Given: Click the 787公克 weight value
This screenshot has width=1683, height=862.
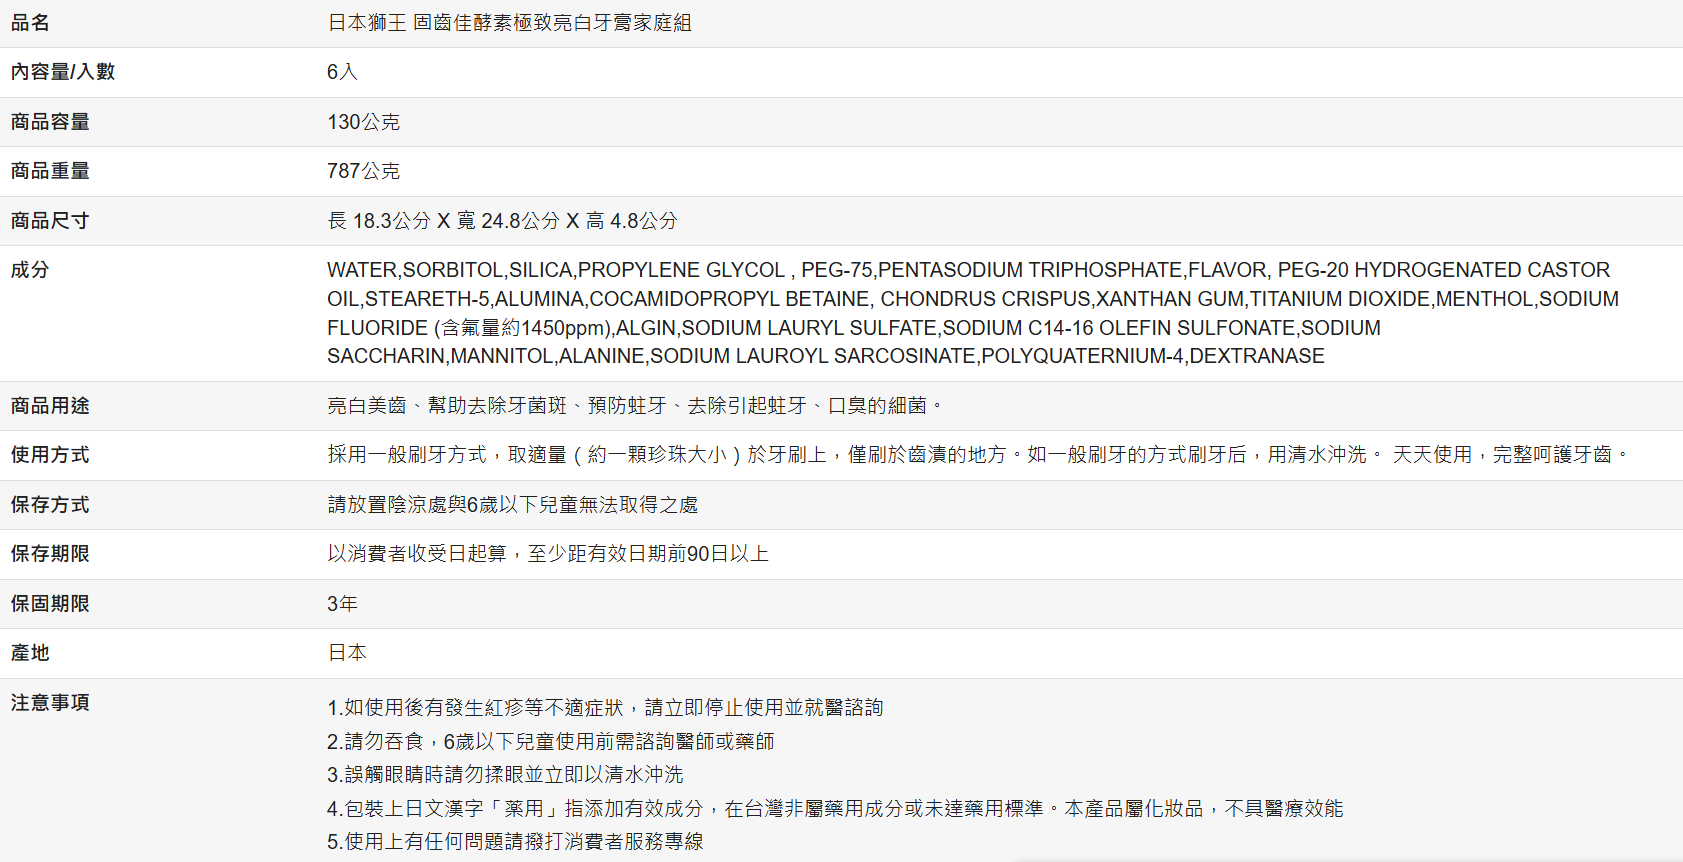Looking at the screenshot, I should 363,171.
